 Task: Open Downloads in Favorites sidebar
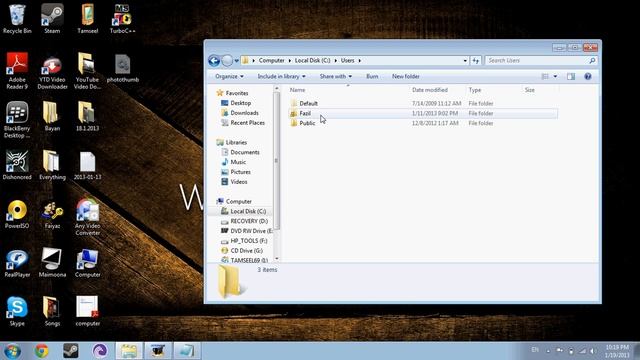tap(240, 113)
